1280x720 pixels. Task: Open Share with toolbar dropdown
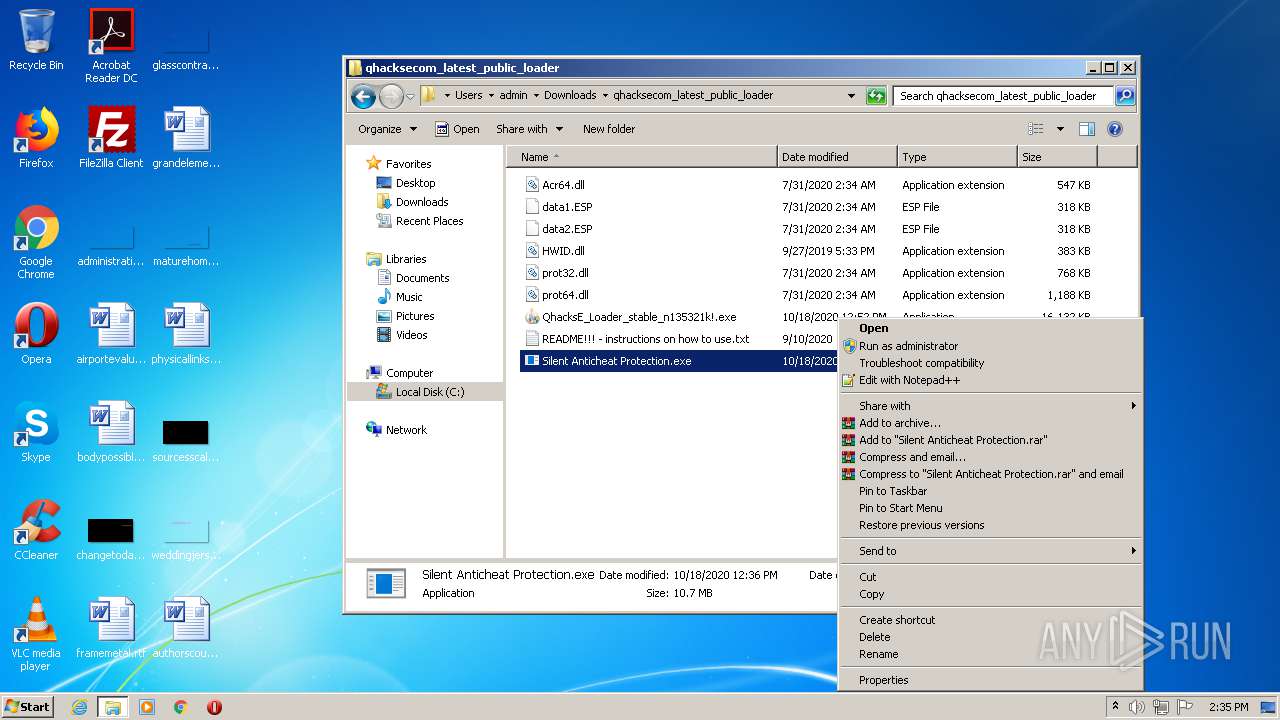(530, 129)
